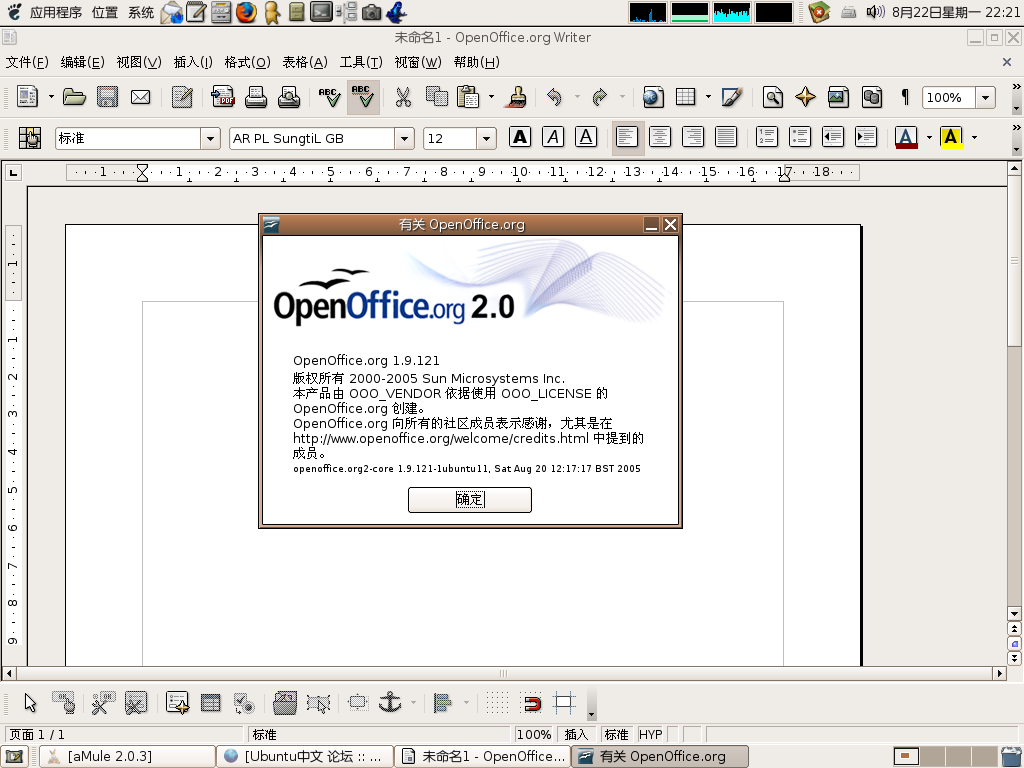The height and width of the screenshot is (768, 1024).
Task: Open the highlighting color dropdown arrow
Action: (x=974, y=137)
